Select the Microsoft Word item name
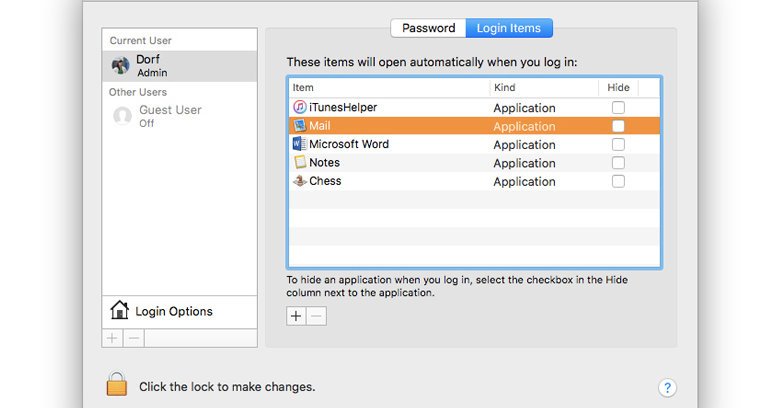780x408 pixels. tap(349, 144)
